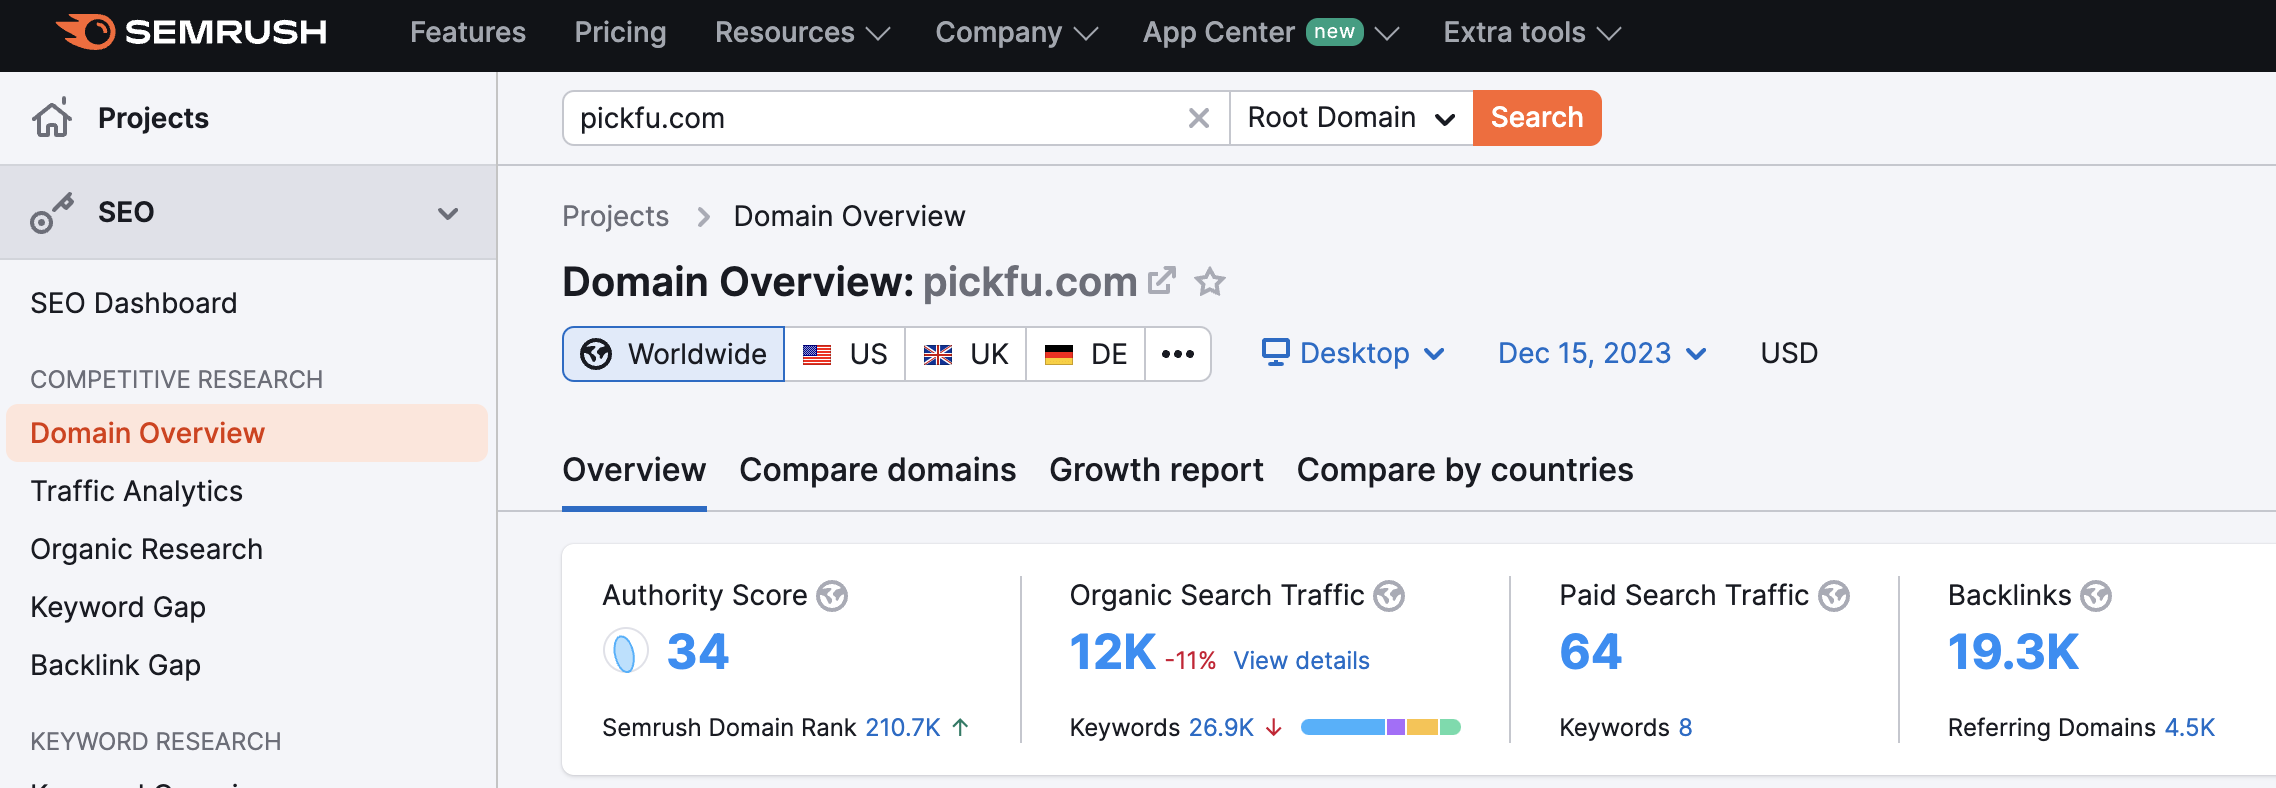Screen dimensions: 2276x788
Task: Click the Worldwide globe icon
Action: 596,354
